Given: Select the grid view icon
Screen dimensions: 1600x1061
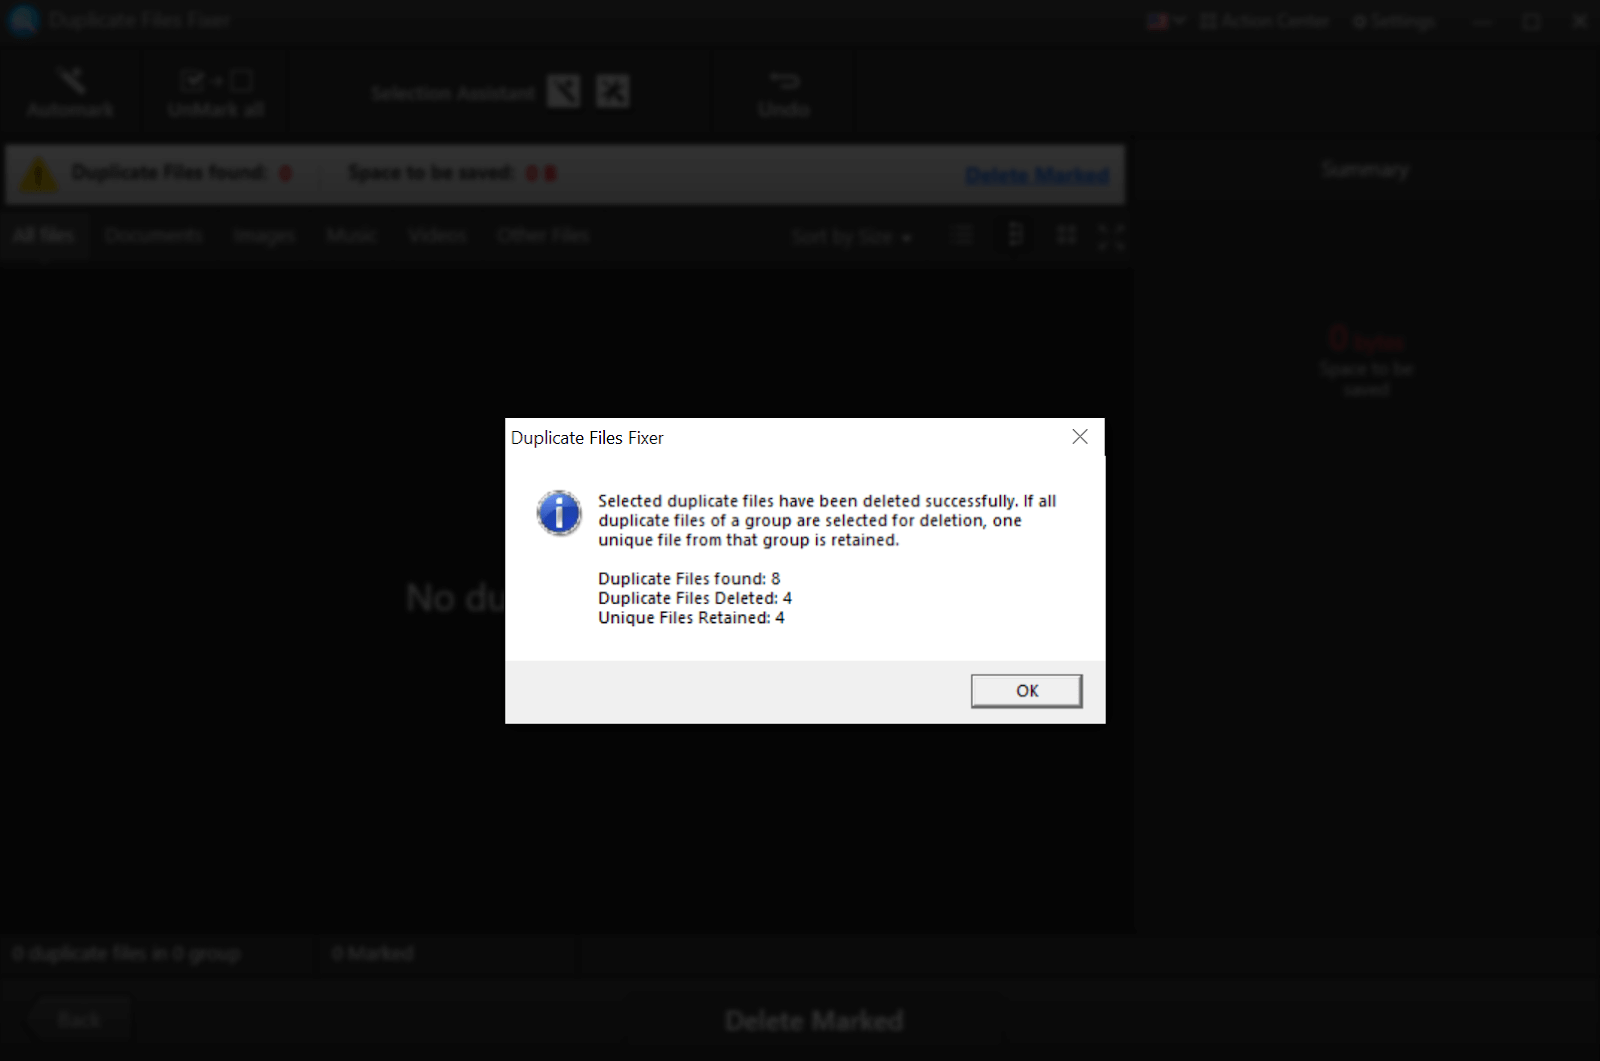Looking at the screenshot, I should (1066, 235).
